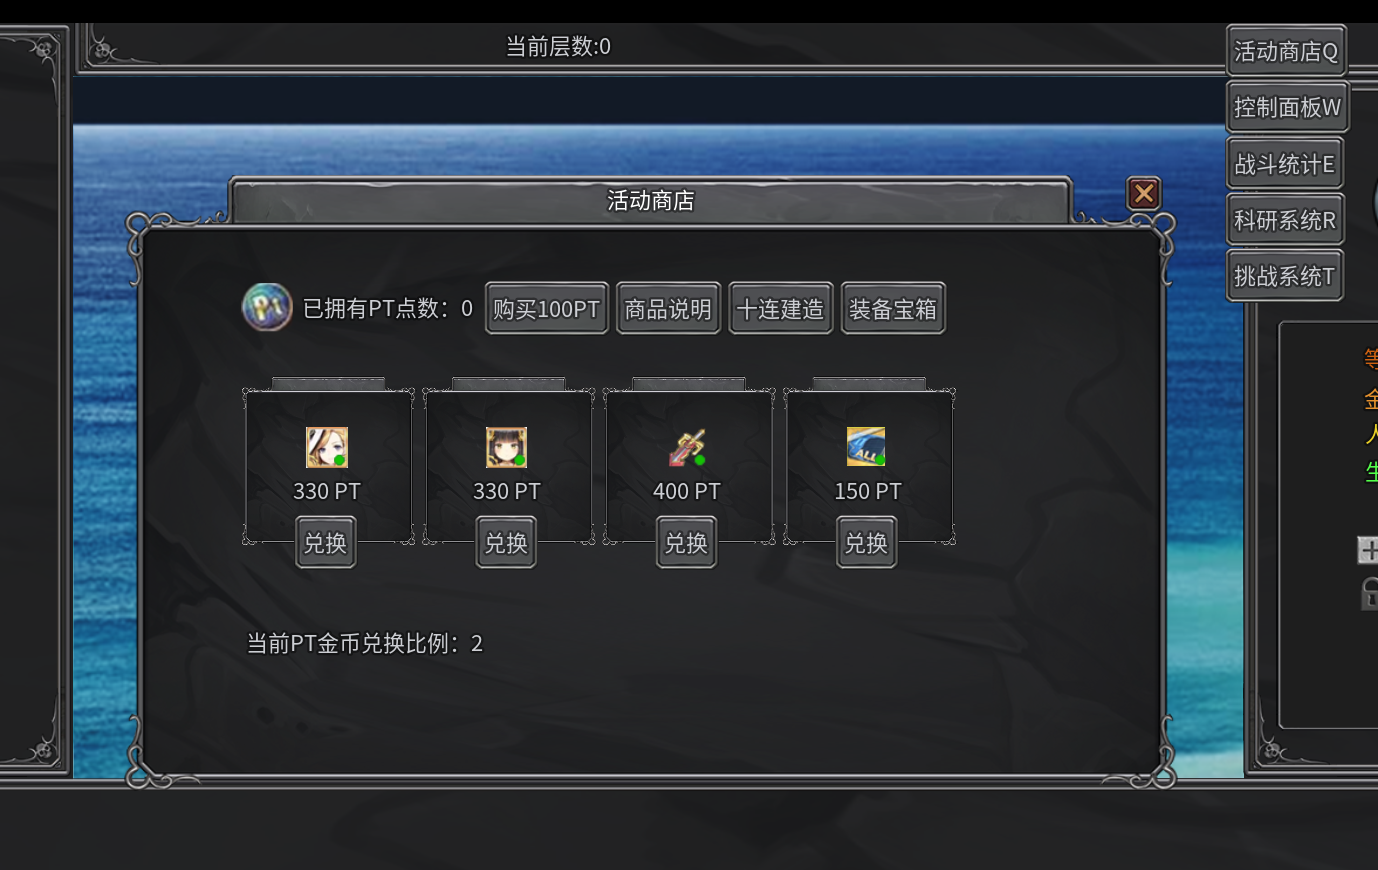Show 战斗统计E battle statistics

tap(1285, 163)
